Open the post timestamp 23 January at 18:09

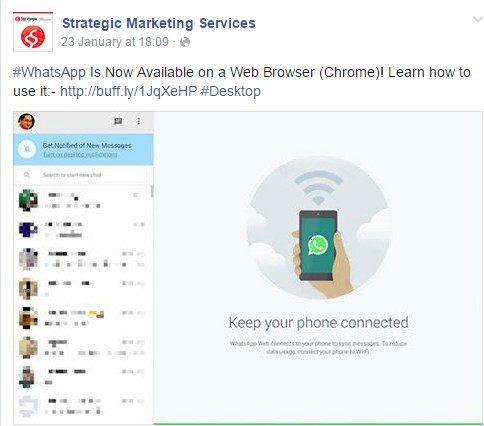[115, 42]
